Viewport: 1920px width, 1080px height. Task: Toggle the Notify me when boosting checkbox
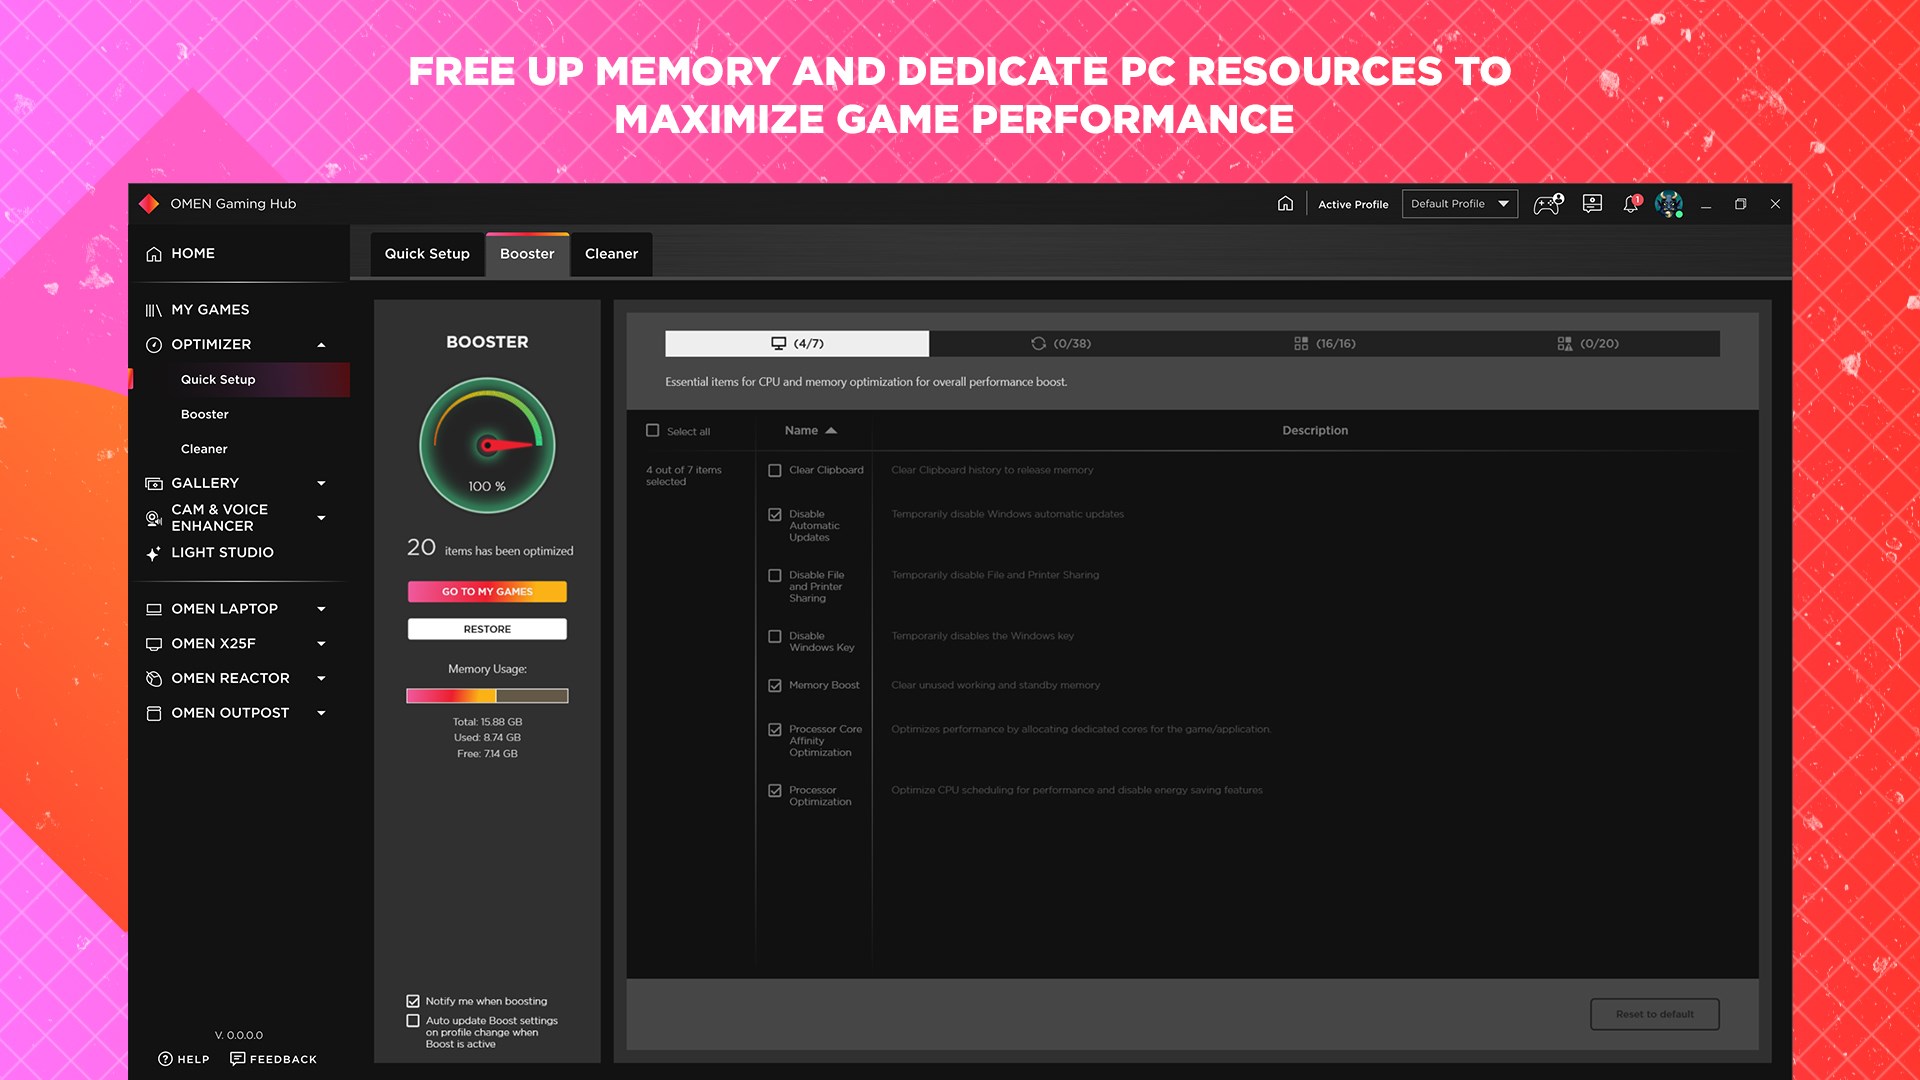point(413,1001)
